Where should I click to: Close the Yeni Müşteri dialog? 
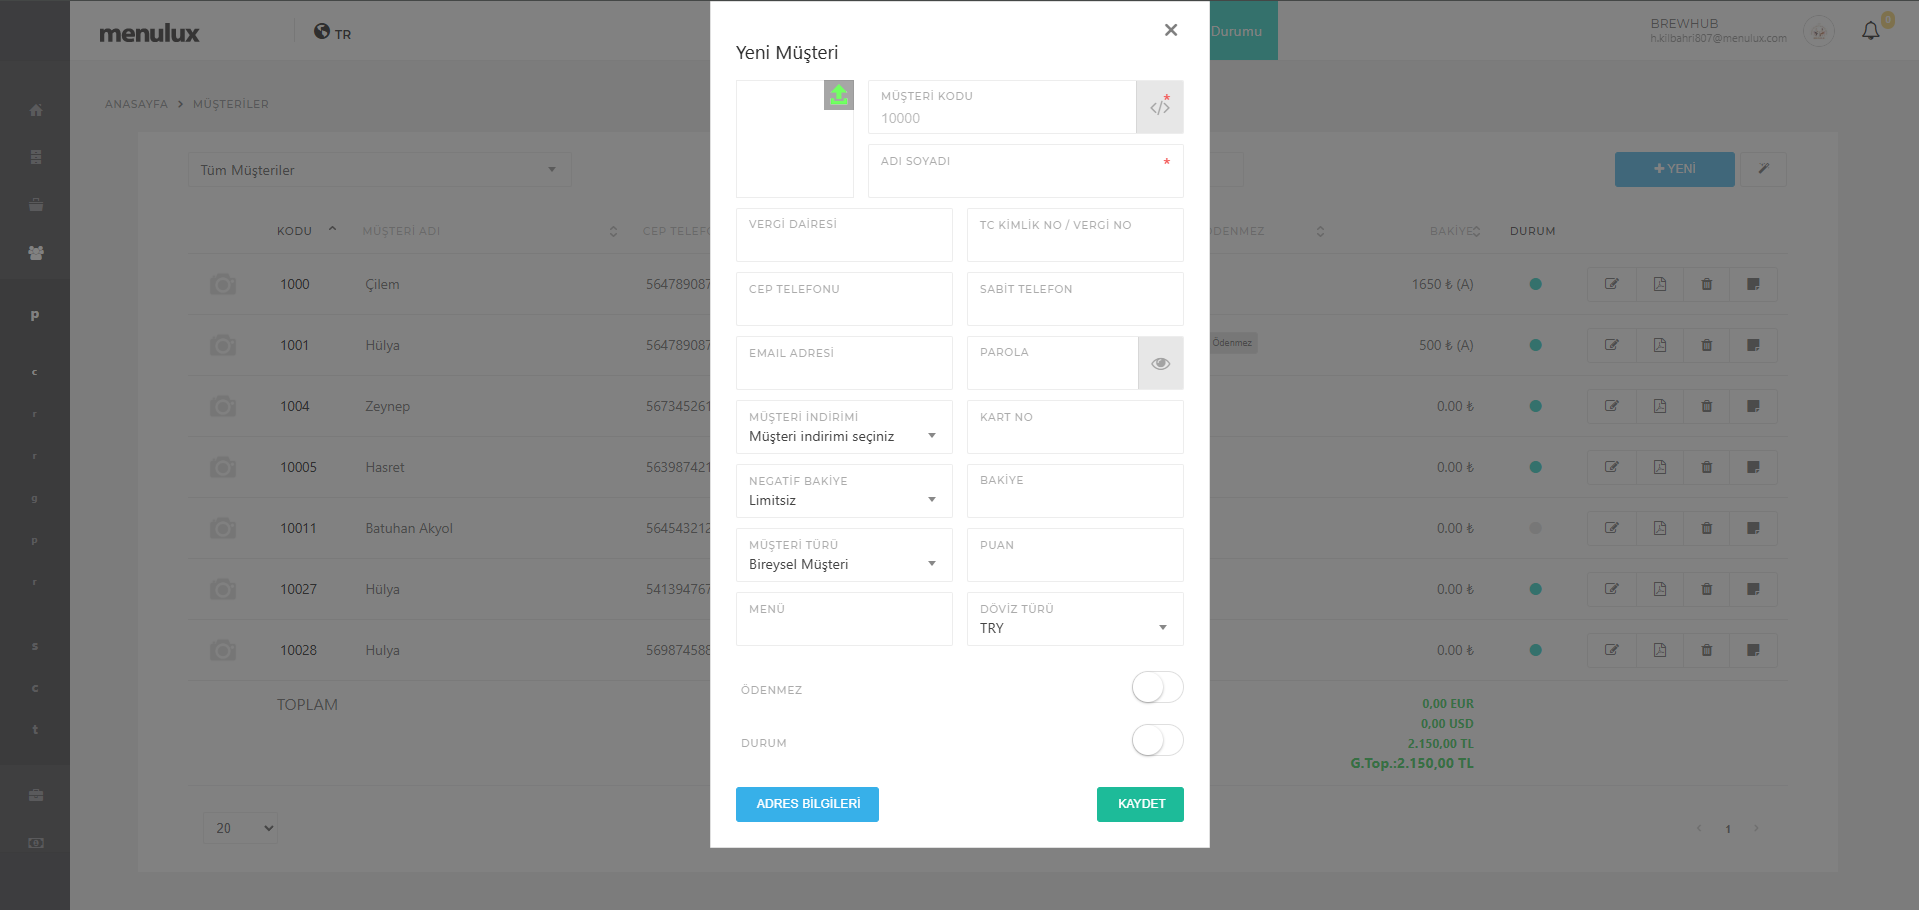pos(1170,30)
